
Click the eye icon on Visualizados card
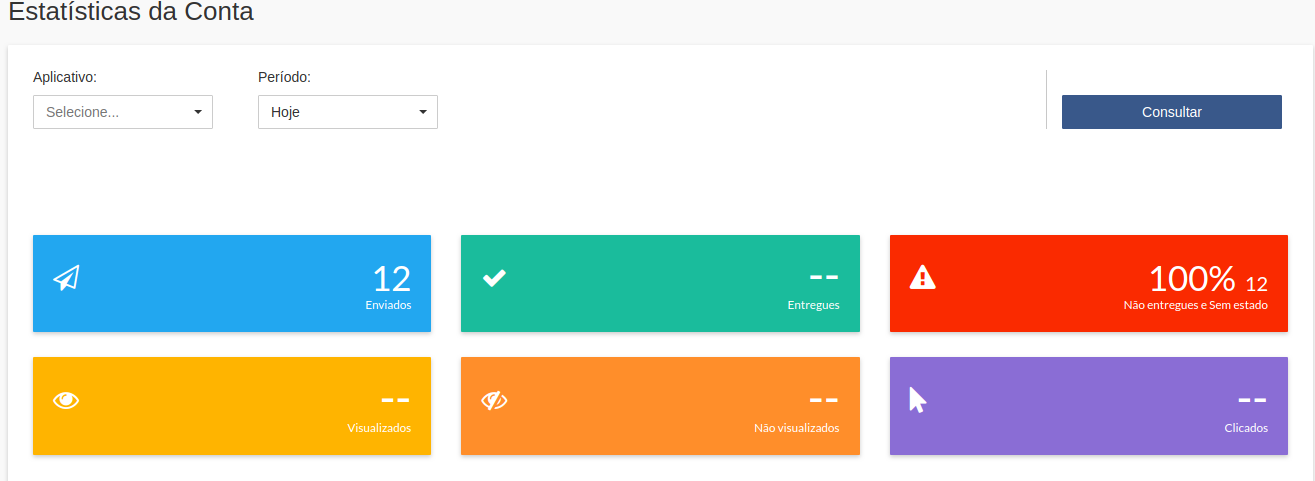point(66,400)
